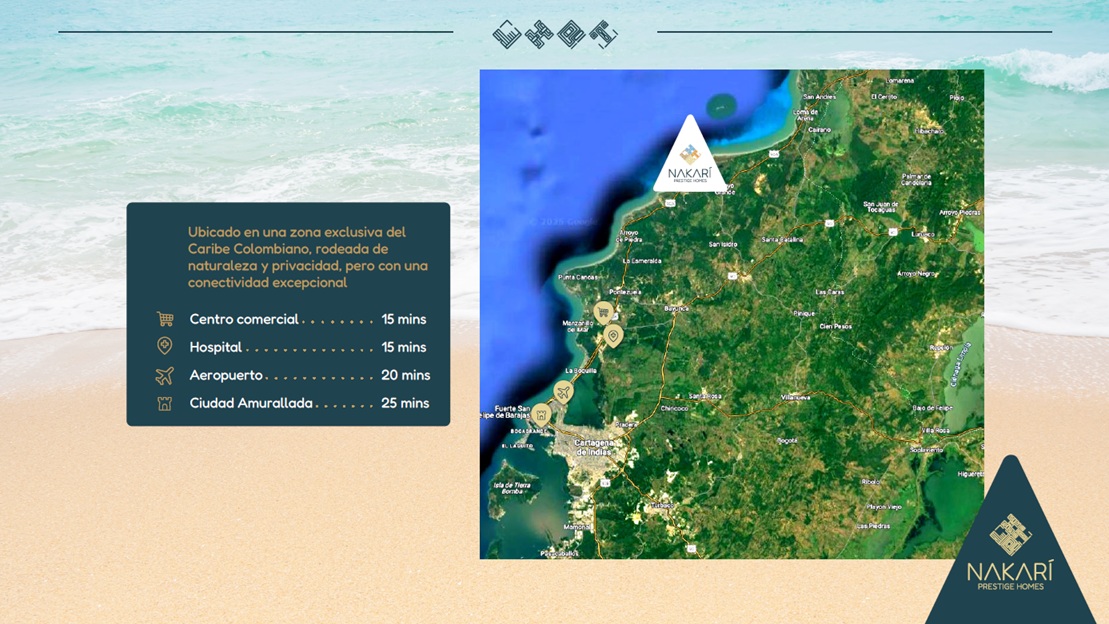Select the hospital pin marker on the map
Image resolution: width=1109 pixels, height=624 pixels.
tap(613, 336)
